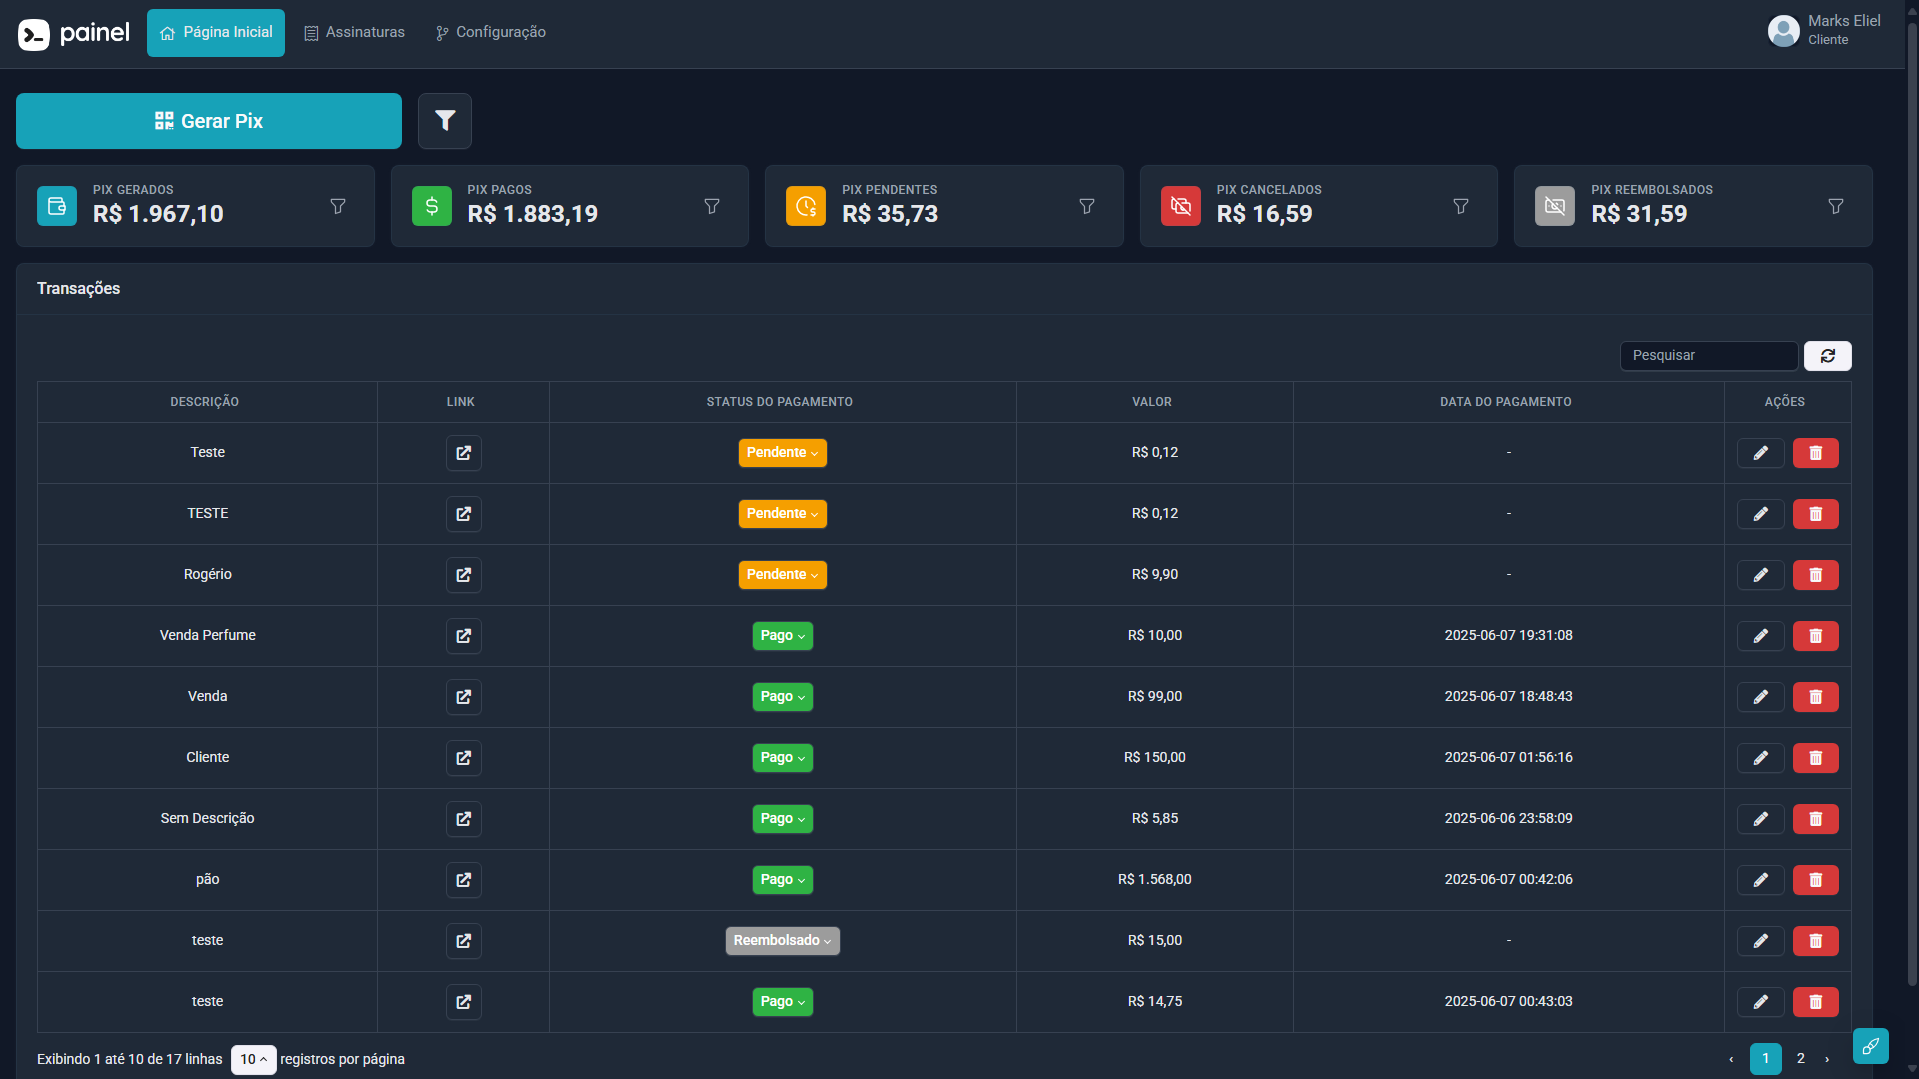Open the records per page selector
Image resolution: width=1919 pixels, height=1079 pixels.
click(253, 1059)
